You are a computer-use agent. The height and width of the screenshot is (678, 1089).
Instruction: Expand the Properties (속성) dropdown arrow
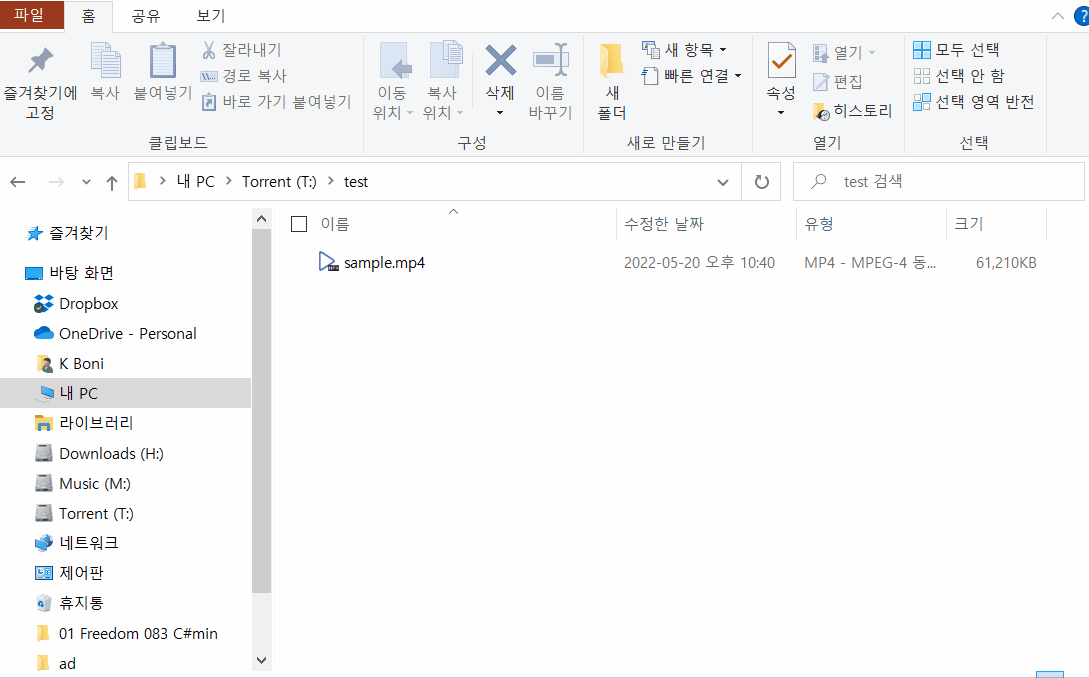[x=781, y=113]
